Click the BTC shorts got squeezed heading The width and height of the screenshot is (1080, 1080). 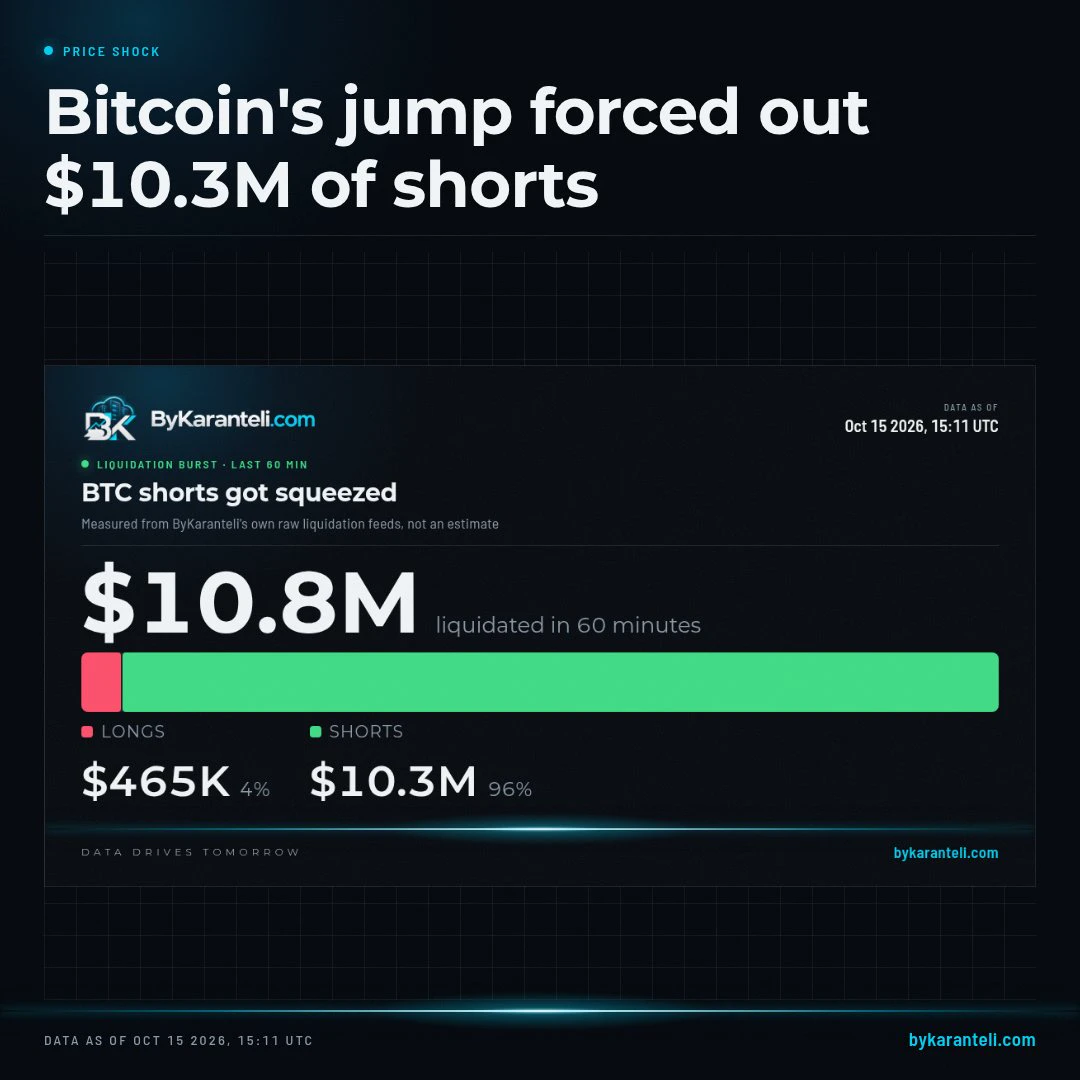tap(239, 493)
